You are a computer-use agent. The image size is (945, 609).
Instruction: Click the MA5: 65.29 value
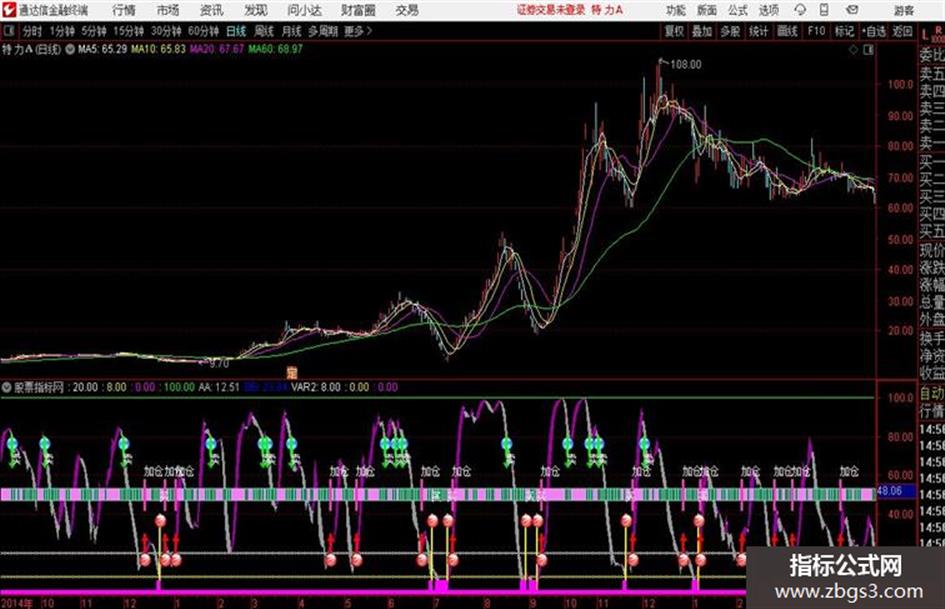click(102, 49)
